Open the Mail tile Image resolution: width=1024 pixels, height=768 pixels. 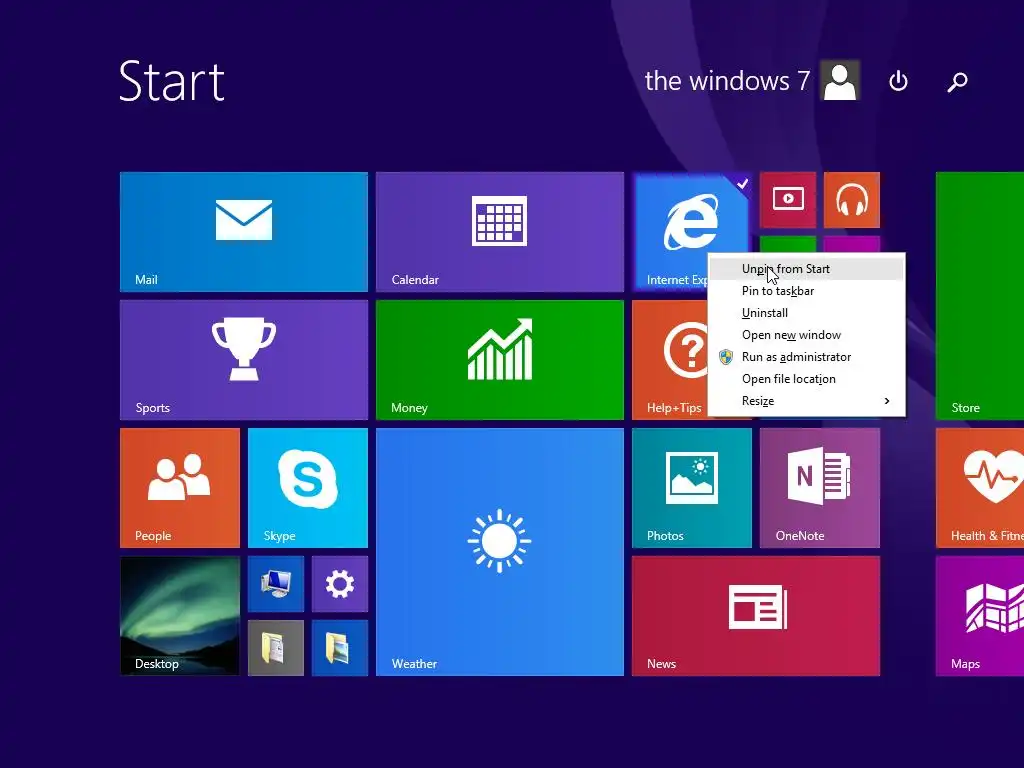[244, 232]
